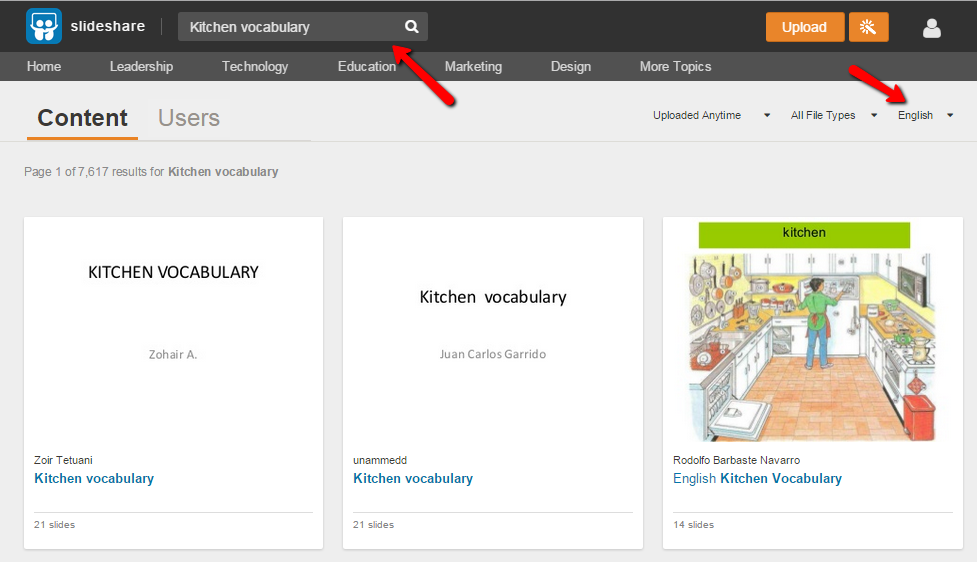Viewport: 977px width, 562px height.
Task: Open the Leadership topic
Action: coord(141,66)
